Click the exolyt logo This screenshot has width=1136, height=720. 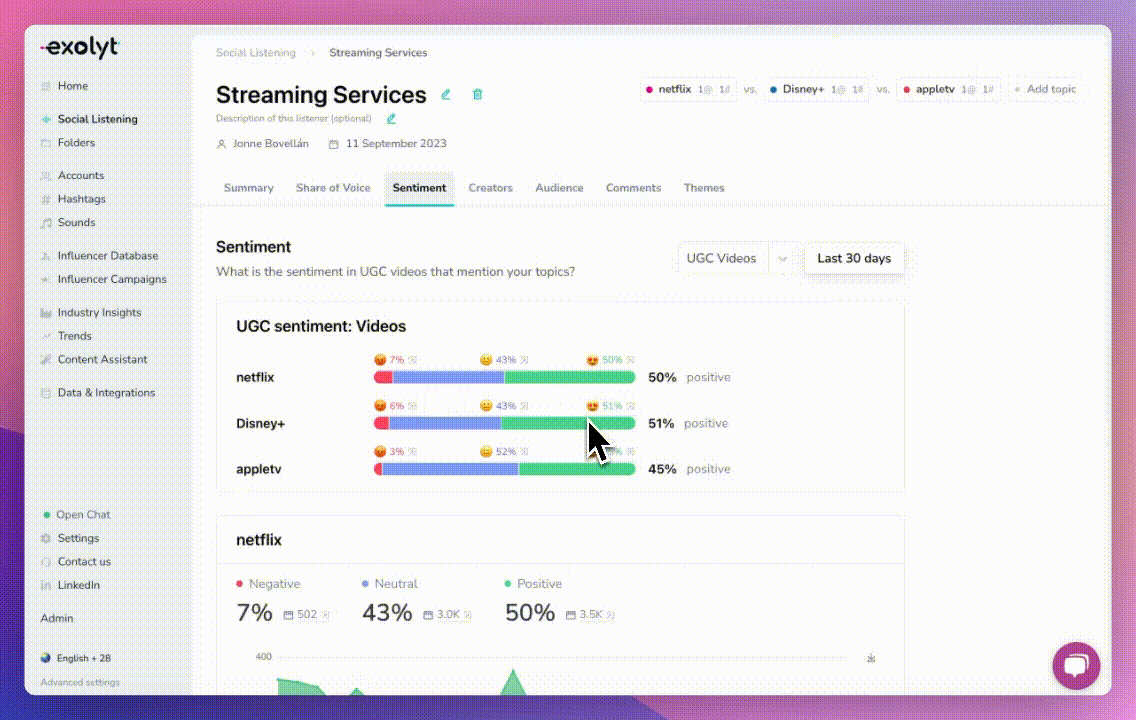80,48
